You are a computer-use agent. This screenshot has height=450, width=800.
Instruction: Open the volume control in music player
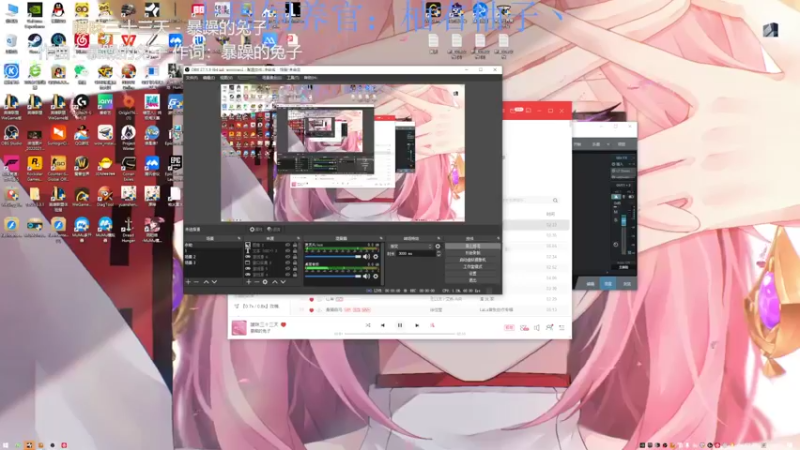click(537, 328)
